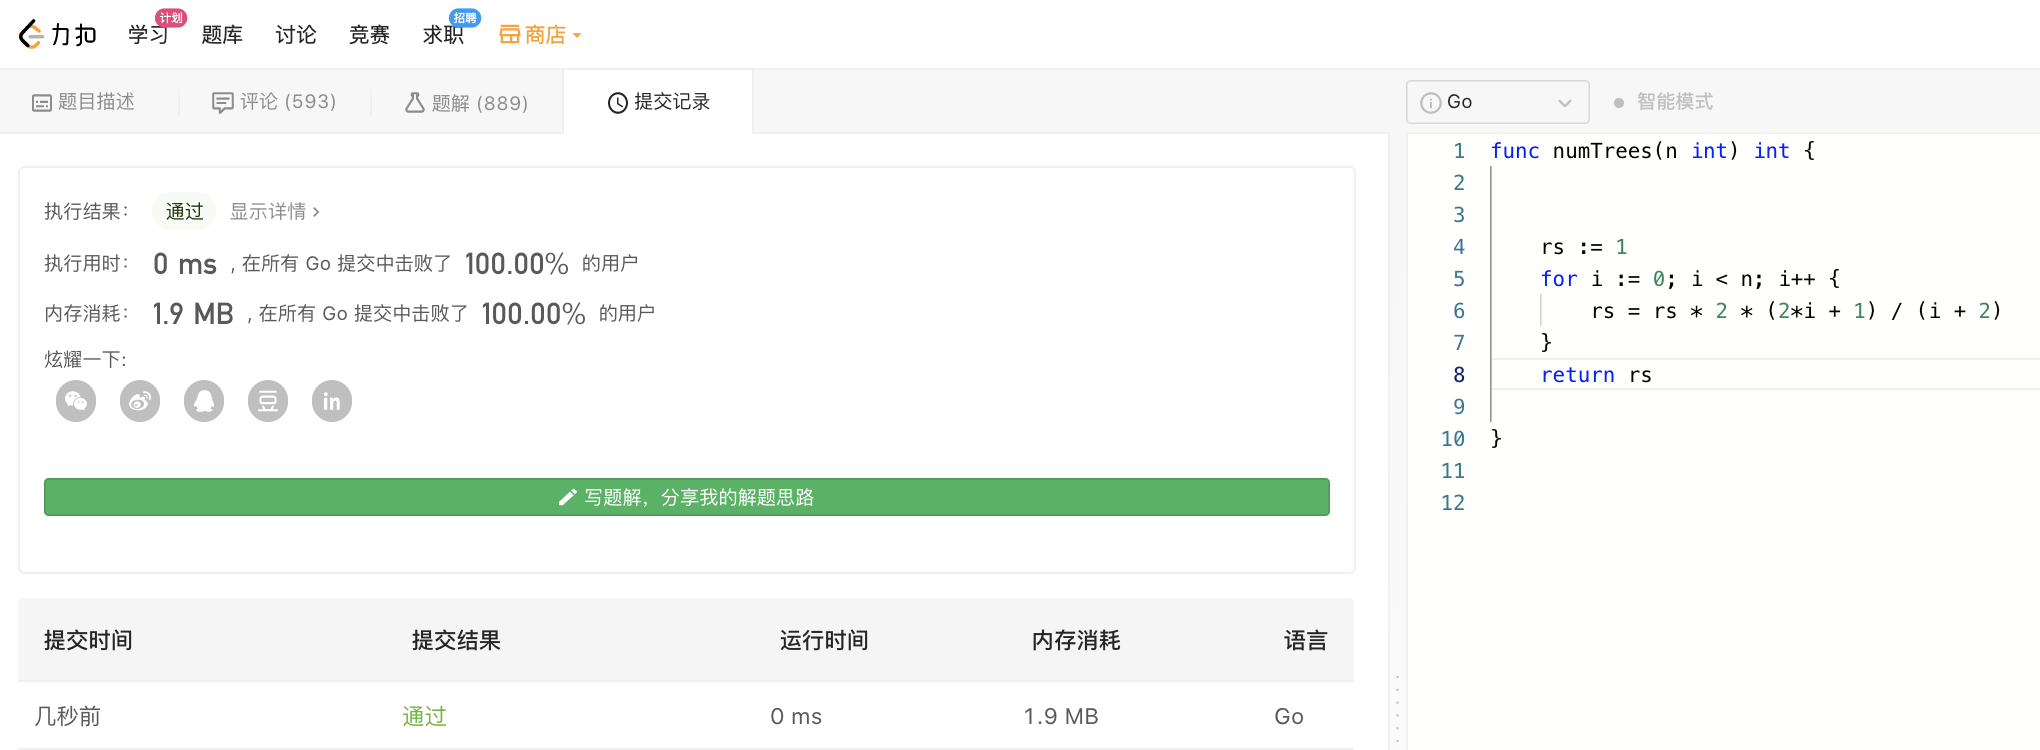Click the green 写题解 button
The height and width of the screenshot is (750, 2040).
pyautogui.click(x=686, y=497)
